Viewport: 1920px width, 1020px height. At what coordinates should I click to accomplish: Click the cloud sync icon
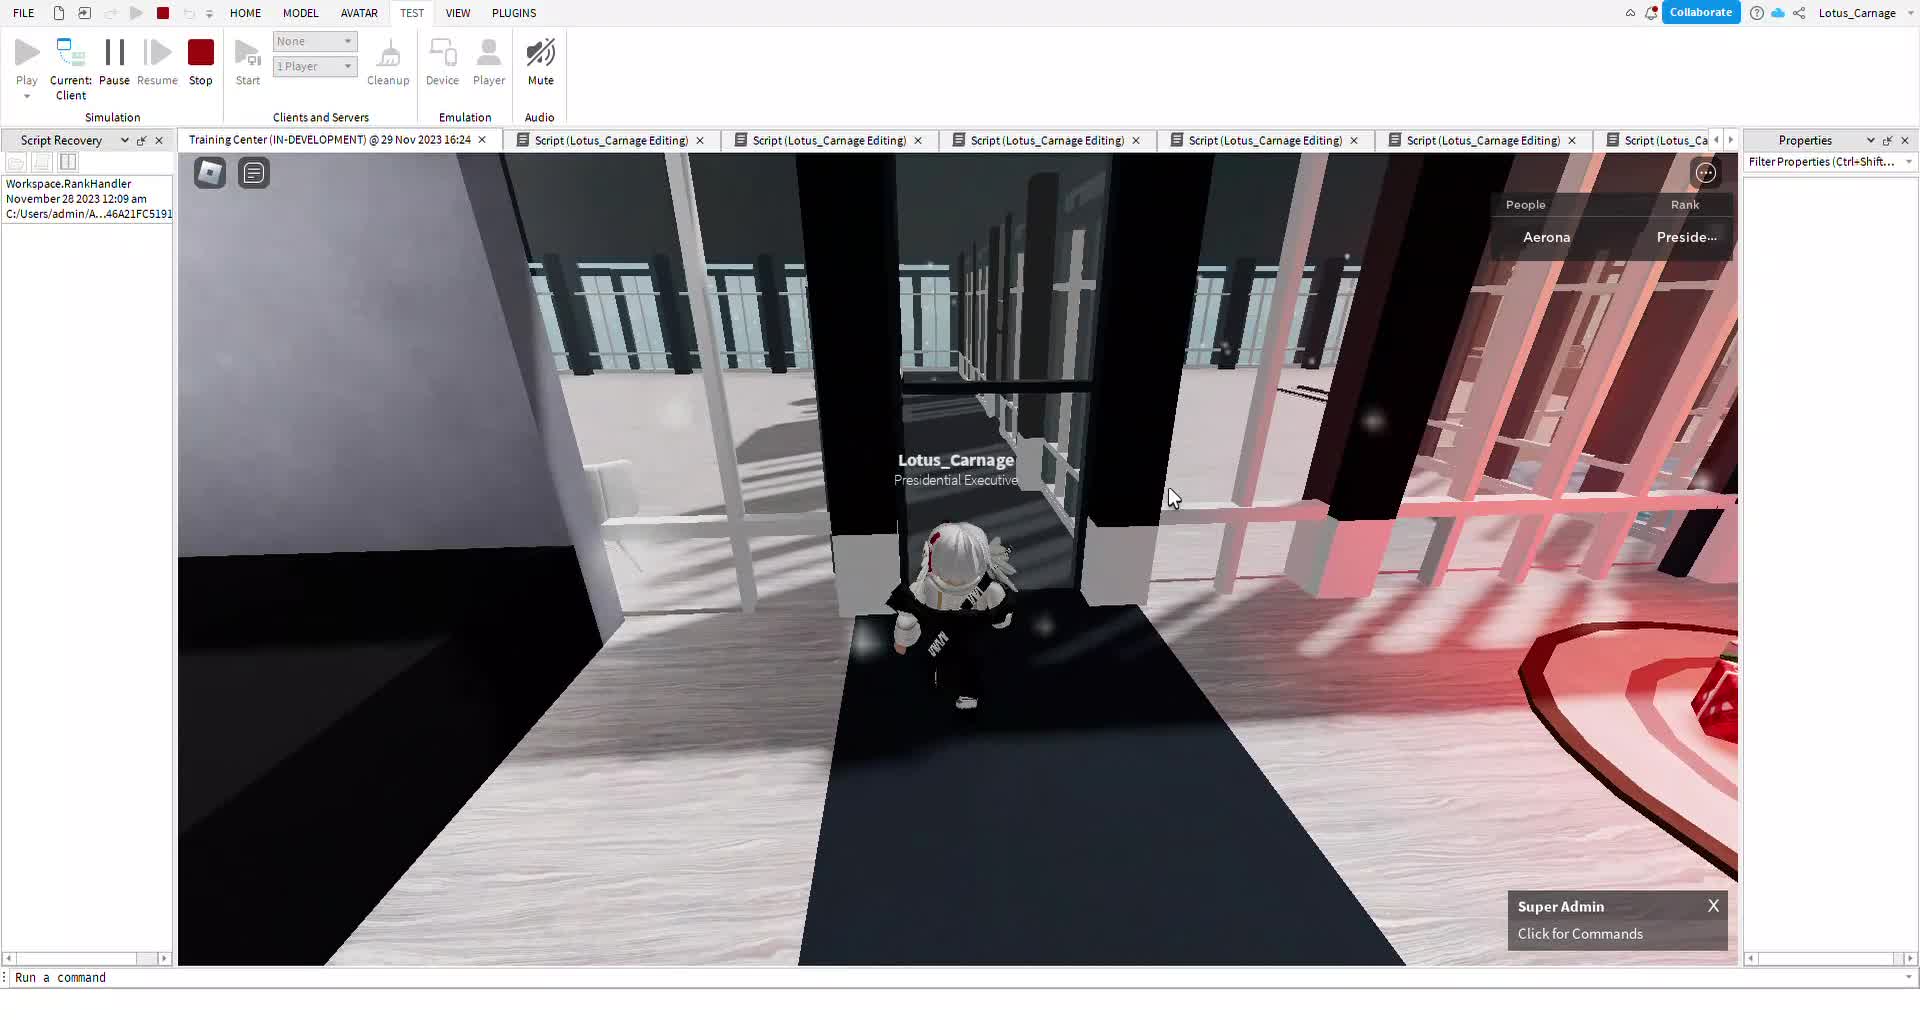pyautogui.click(x=1779, y=13)
